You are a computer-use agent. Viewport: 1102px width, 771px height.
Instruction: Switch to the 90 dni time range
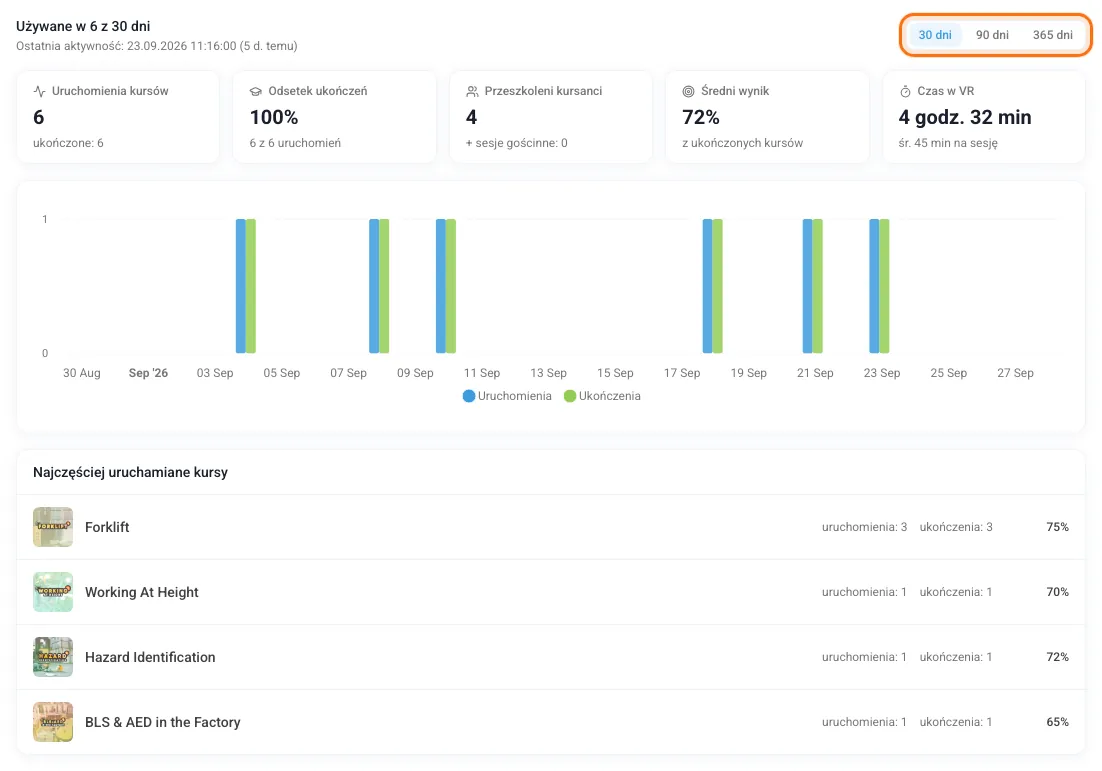click(992, 35)
